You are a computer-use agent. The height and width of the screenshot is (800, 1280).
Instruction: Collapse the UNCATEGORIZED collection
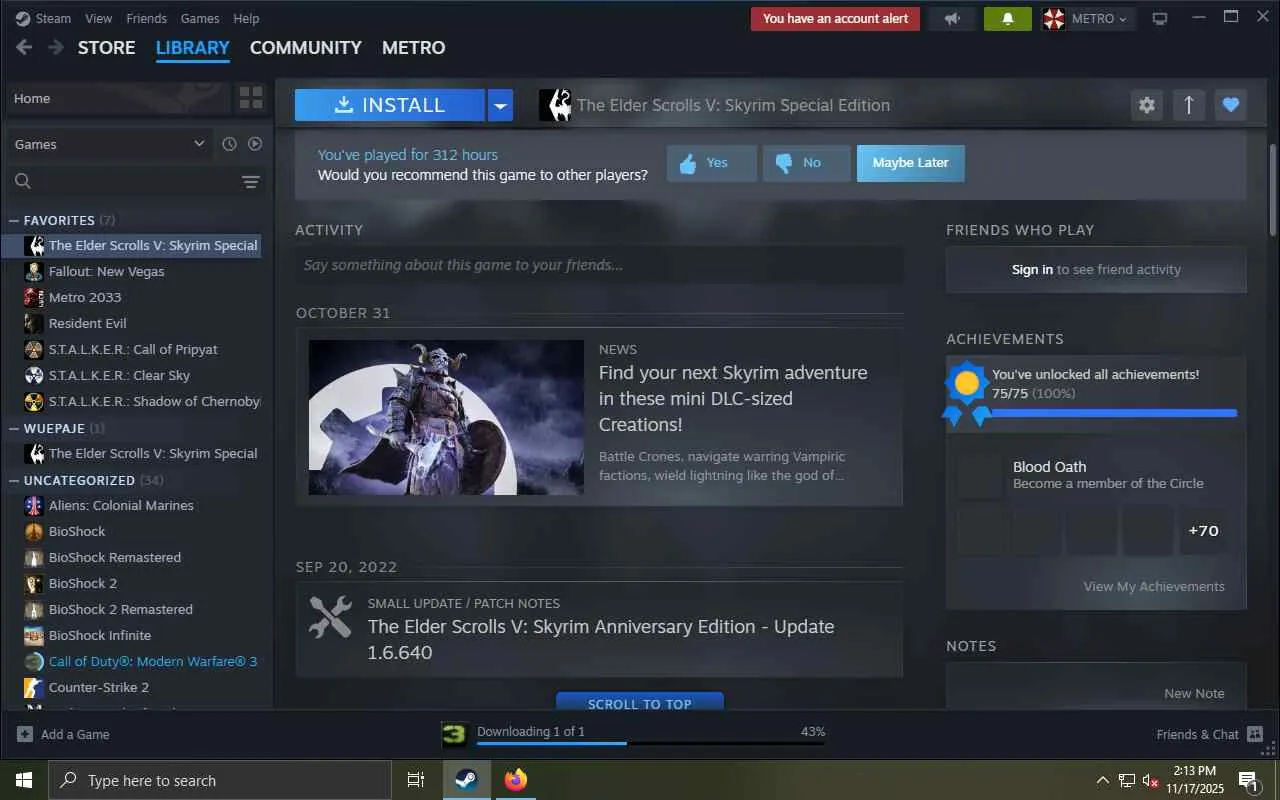14,480
